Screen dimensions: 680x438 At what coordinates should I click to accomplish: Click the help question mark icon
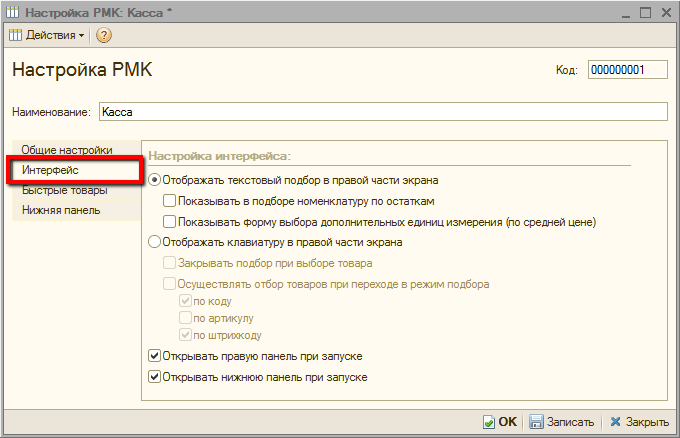tap(104, 35)
